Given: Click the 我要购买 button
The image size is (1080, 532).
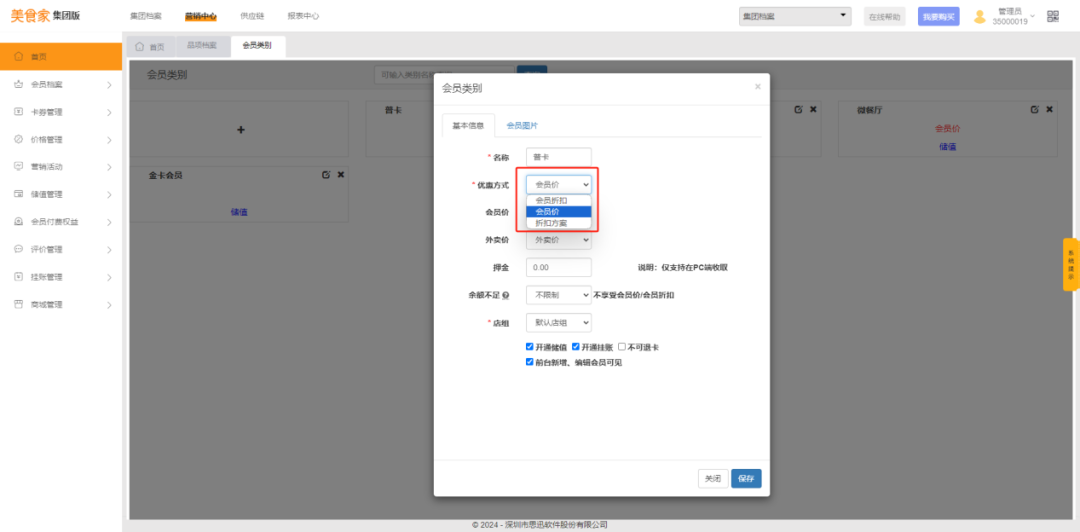Looking at the screenshot, I should click(939, 17).
